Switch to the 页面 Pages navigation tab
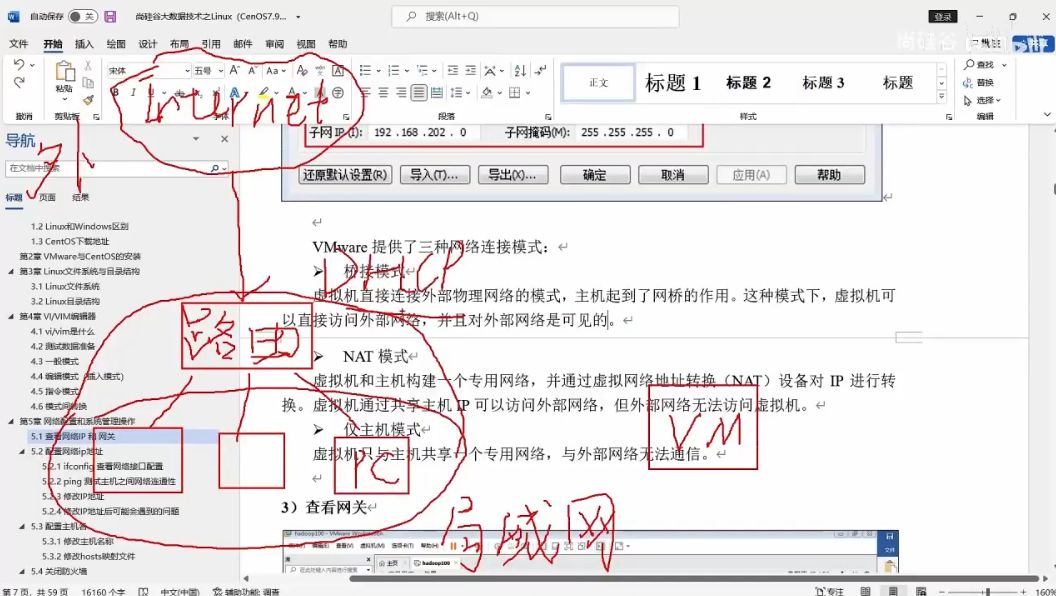Viewport: 1056px width, 596px height. 47,197
